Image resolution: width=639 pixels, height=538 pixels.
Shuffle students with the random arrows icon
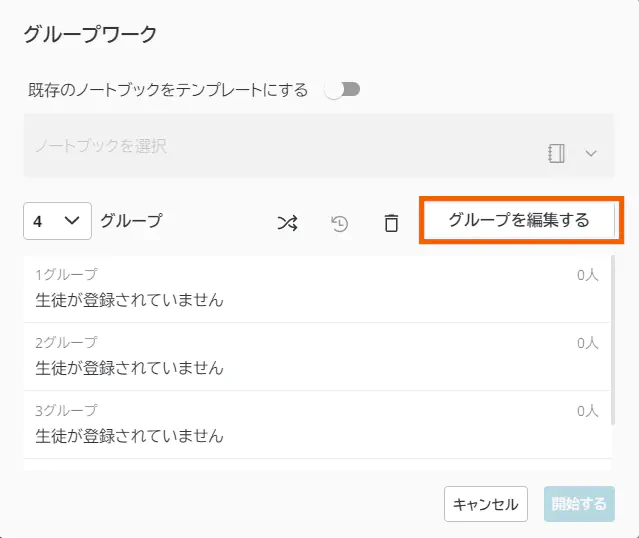[287, 223]
